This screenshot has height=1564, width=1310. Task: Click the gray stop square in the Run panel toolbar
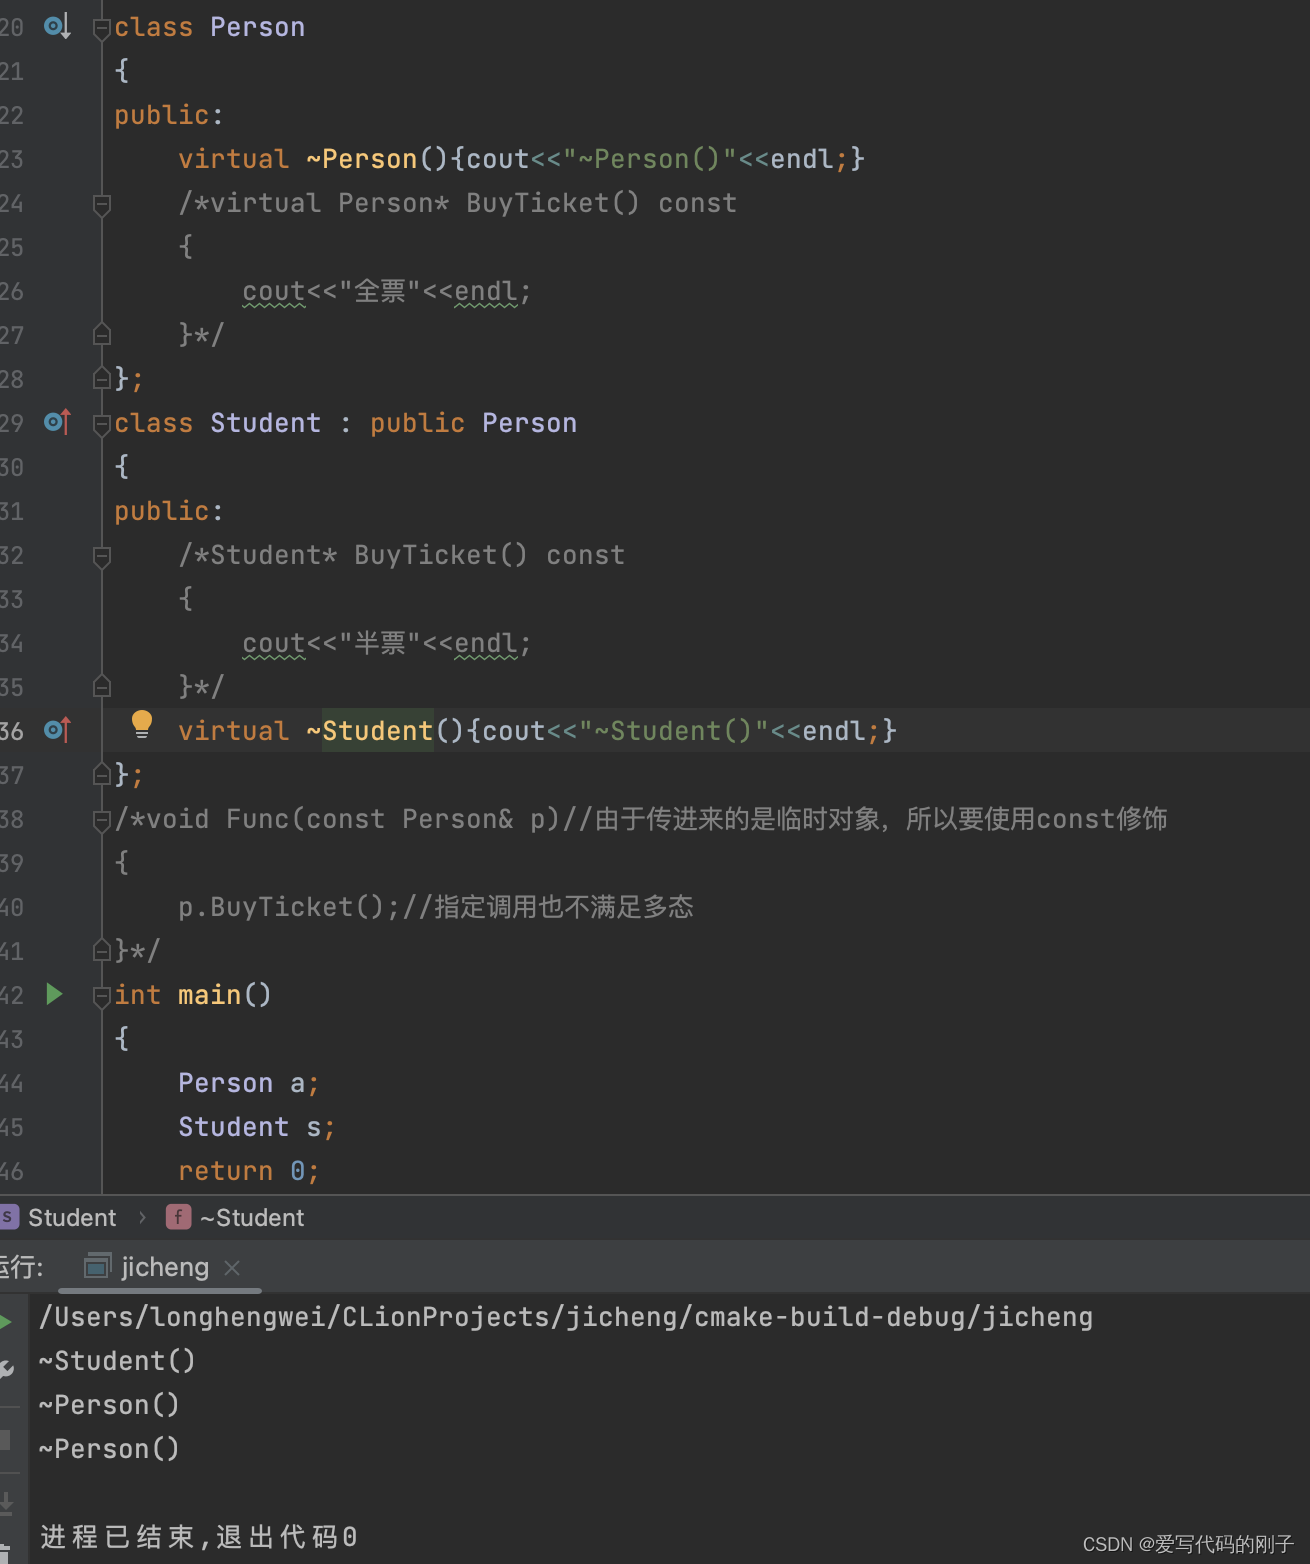[x=5, y=1440]
